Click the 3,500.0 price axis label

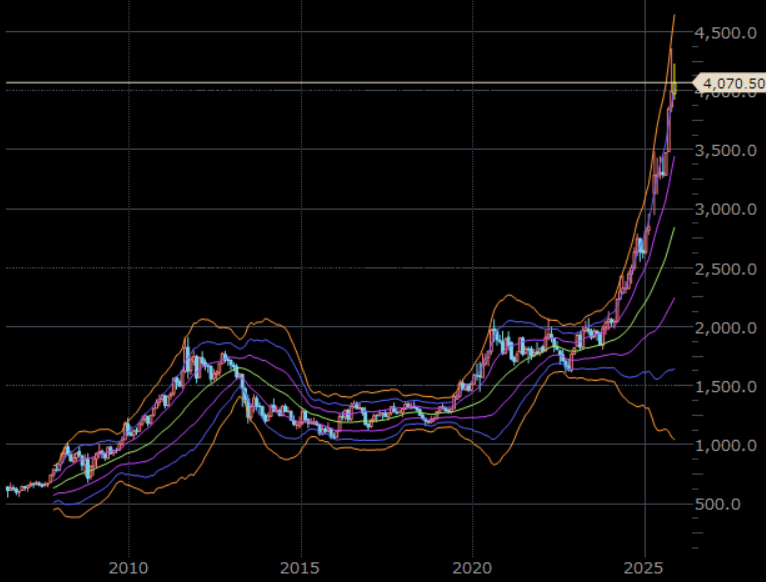click(x=725, y=151)
